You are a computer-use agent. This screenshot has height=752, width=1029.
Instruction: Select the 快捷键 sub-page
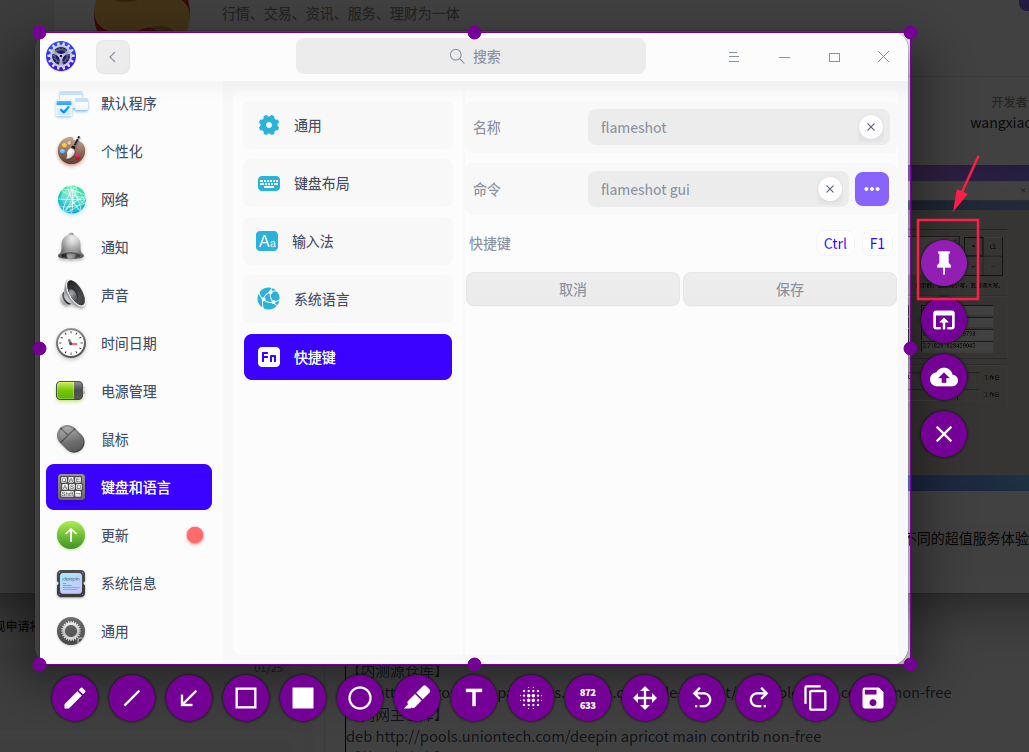pos(348,357)
